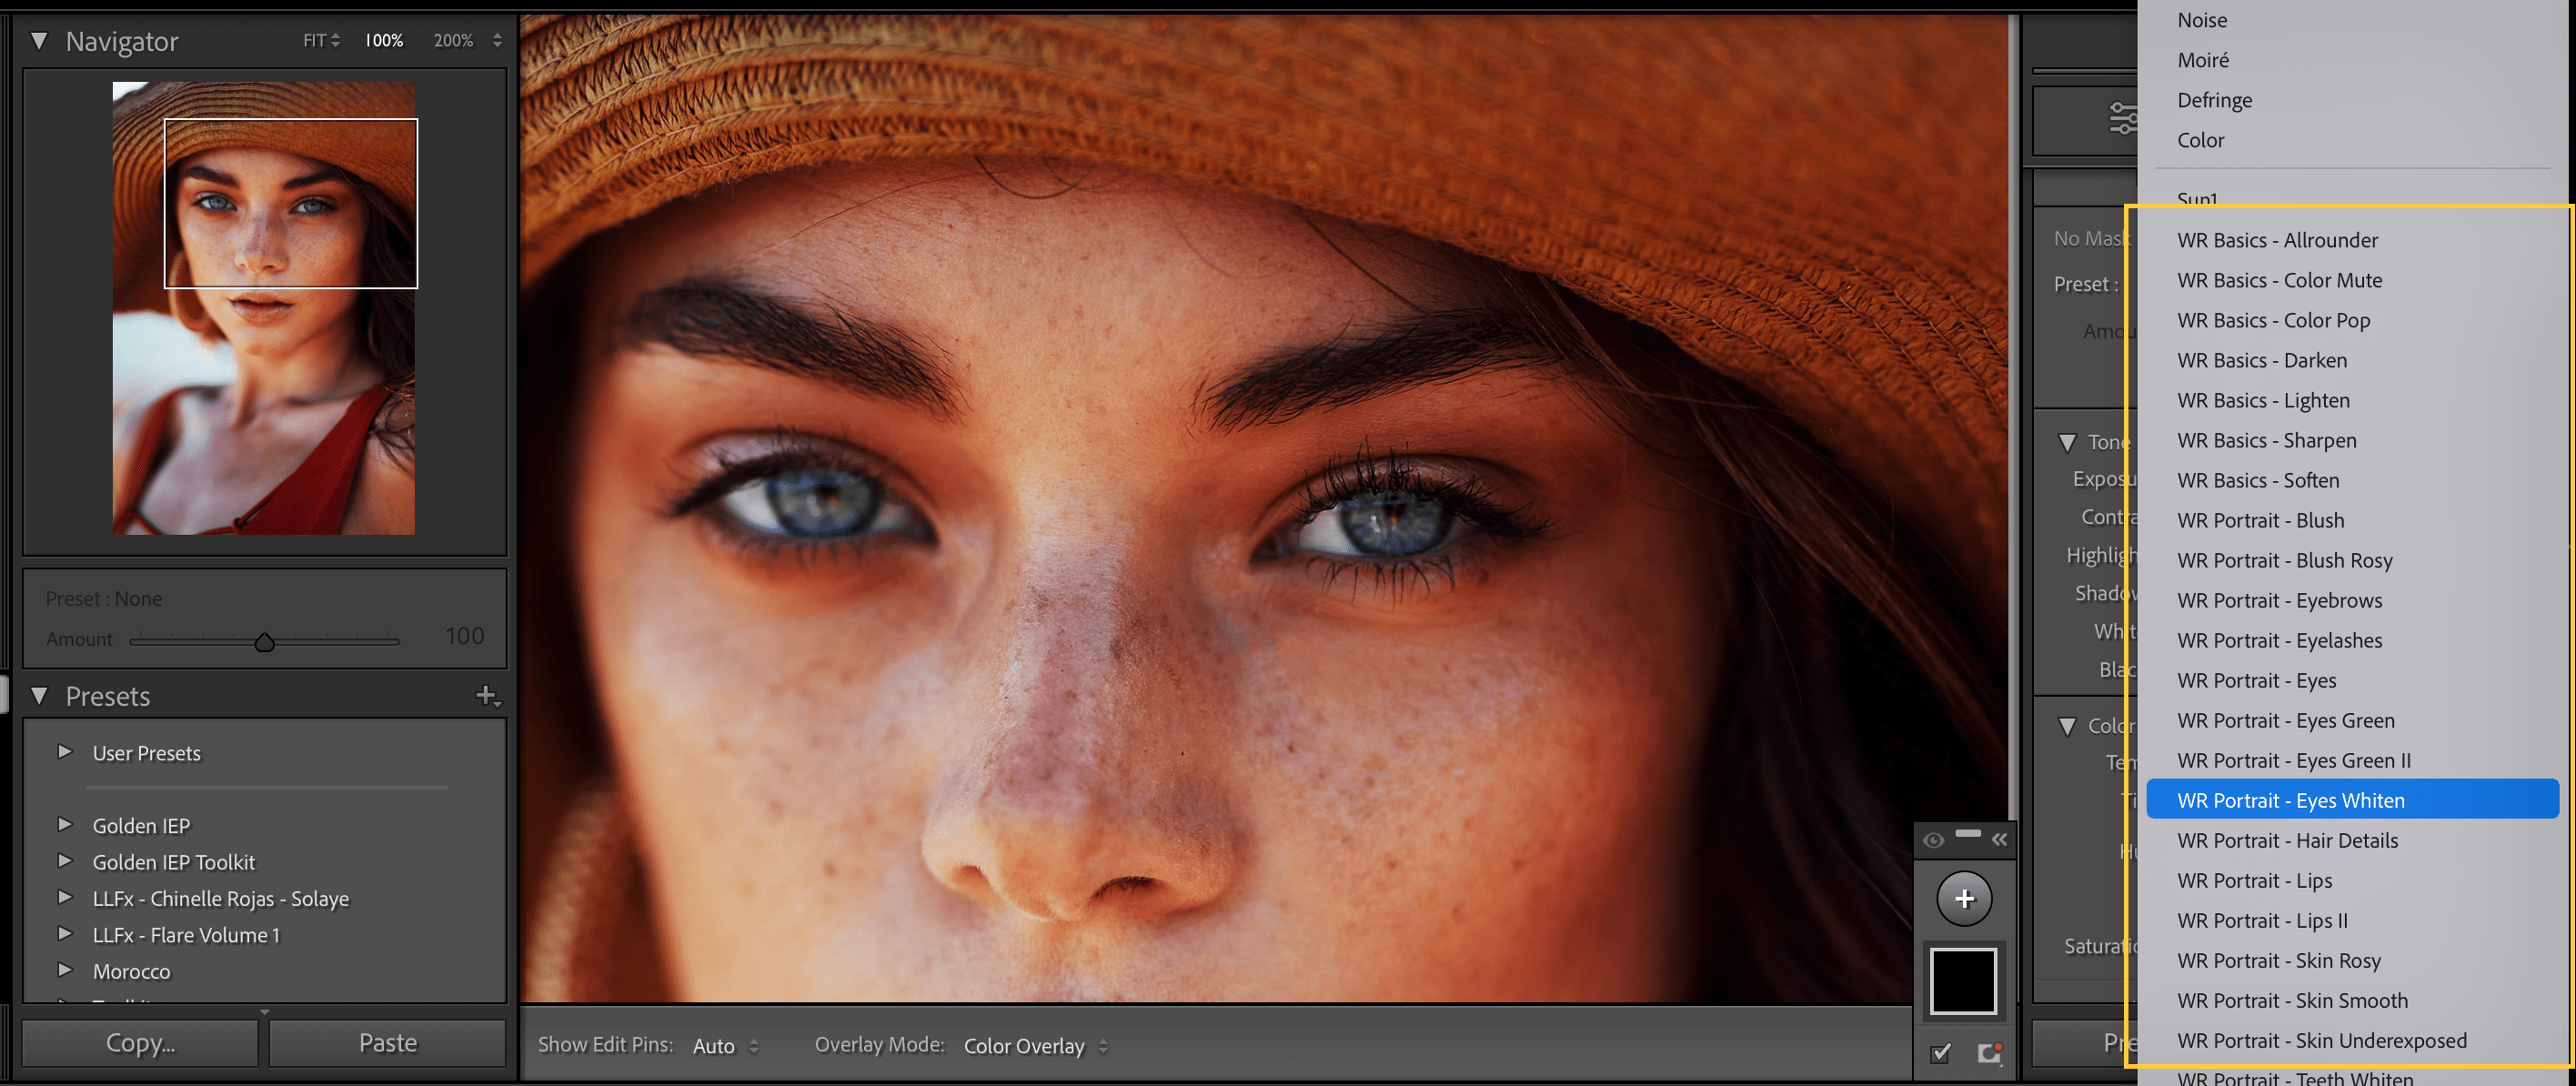This screenshot has height=1086, width=2576.
Task: Click the Paste button
Action: (x=387, y=1043)
